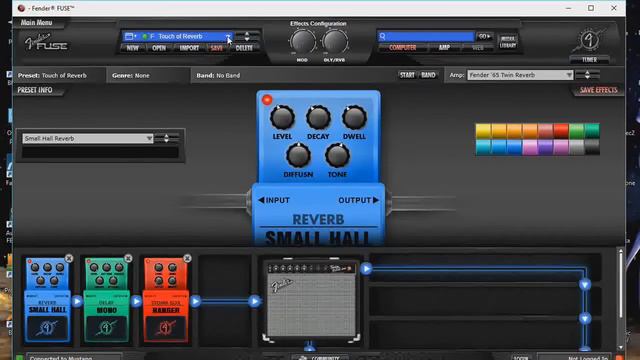Screen dimensions: 640x360
Task: Click the Fender FUSE logo
Action: (46, 42)
